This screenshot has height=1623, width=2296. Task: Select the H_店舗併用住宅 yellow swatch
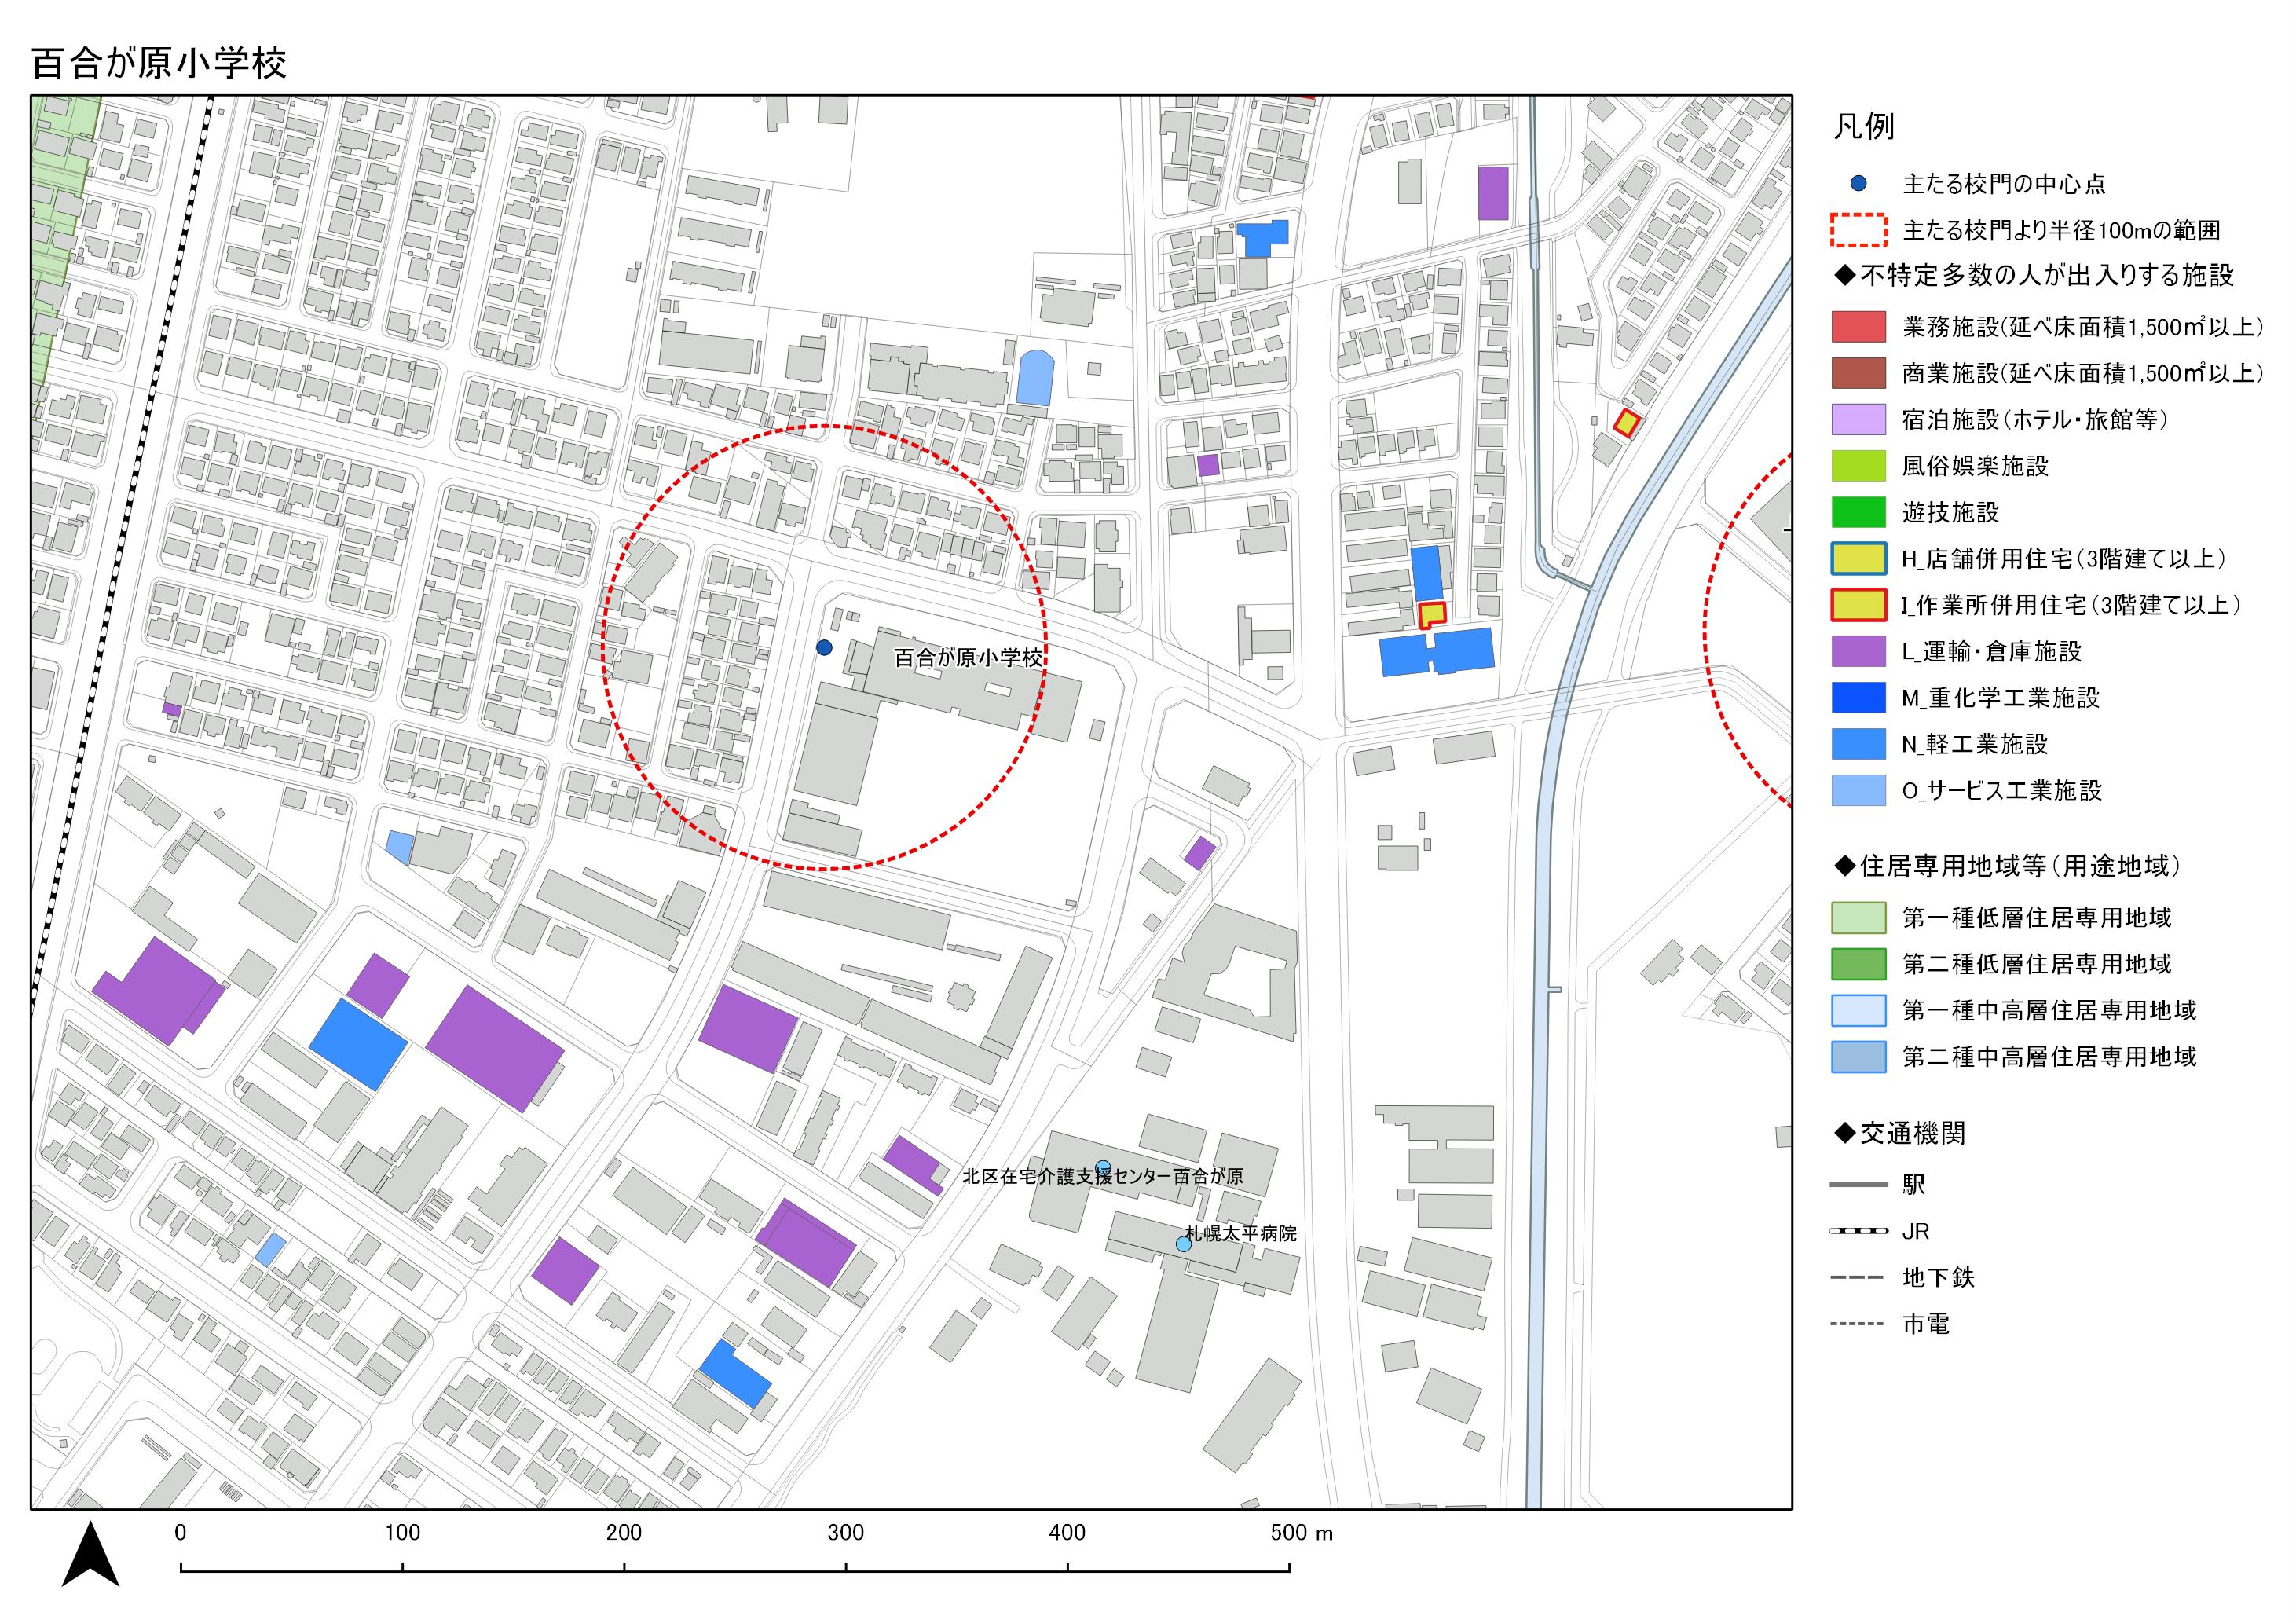[1858, 558]
